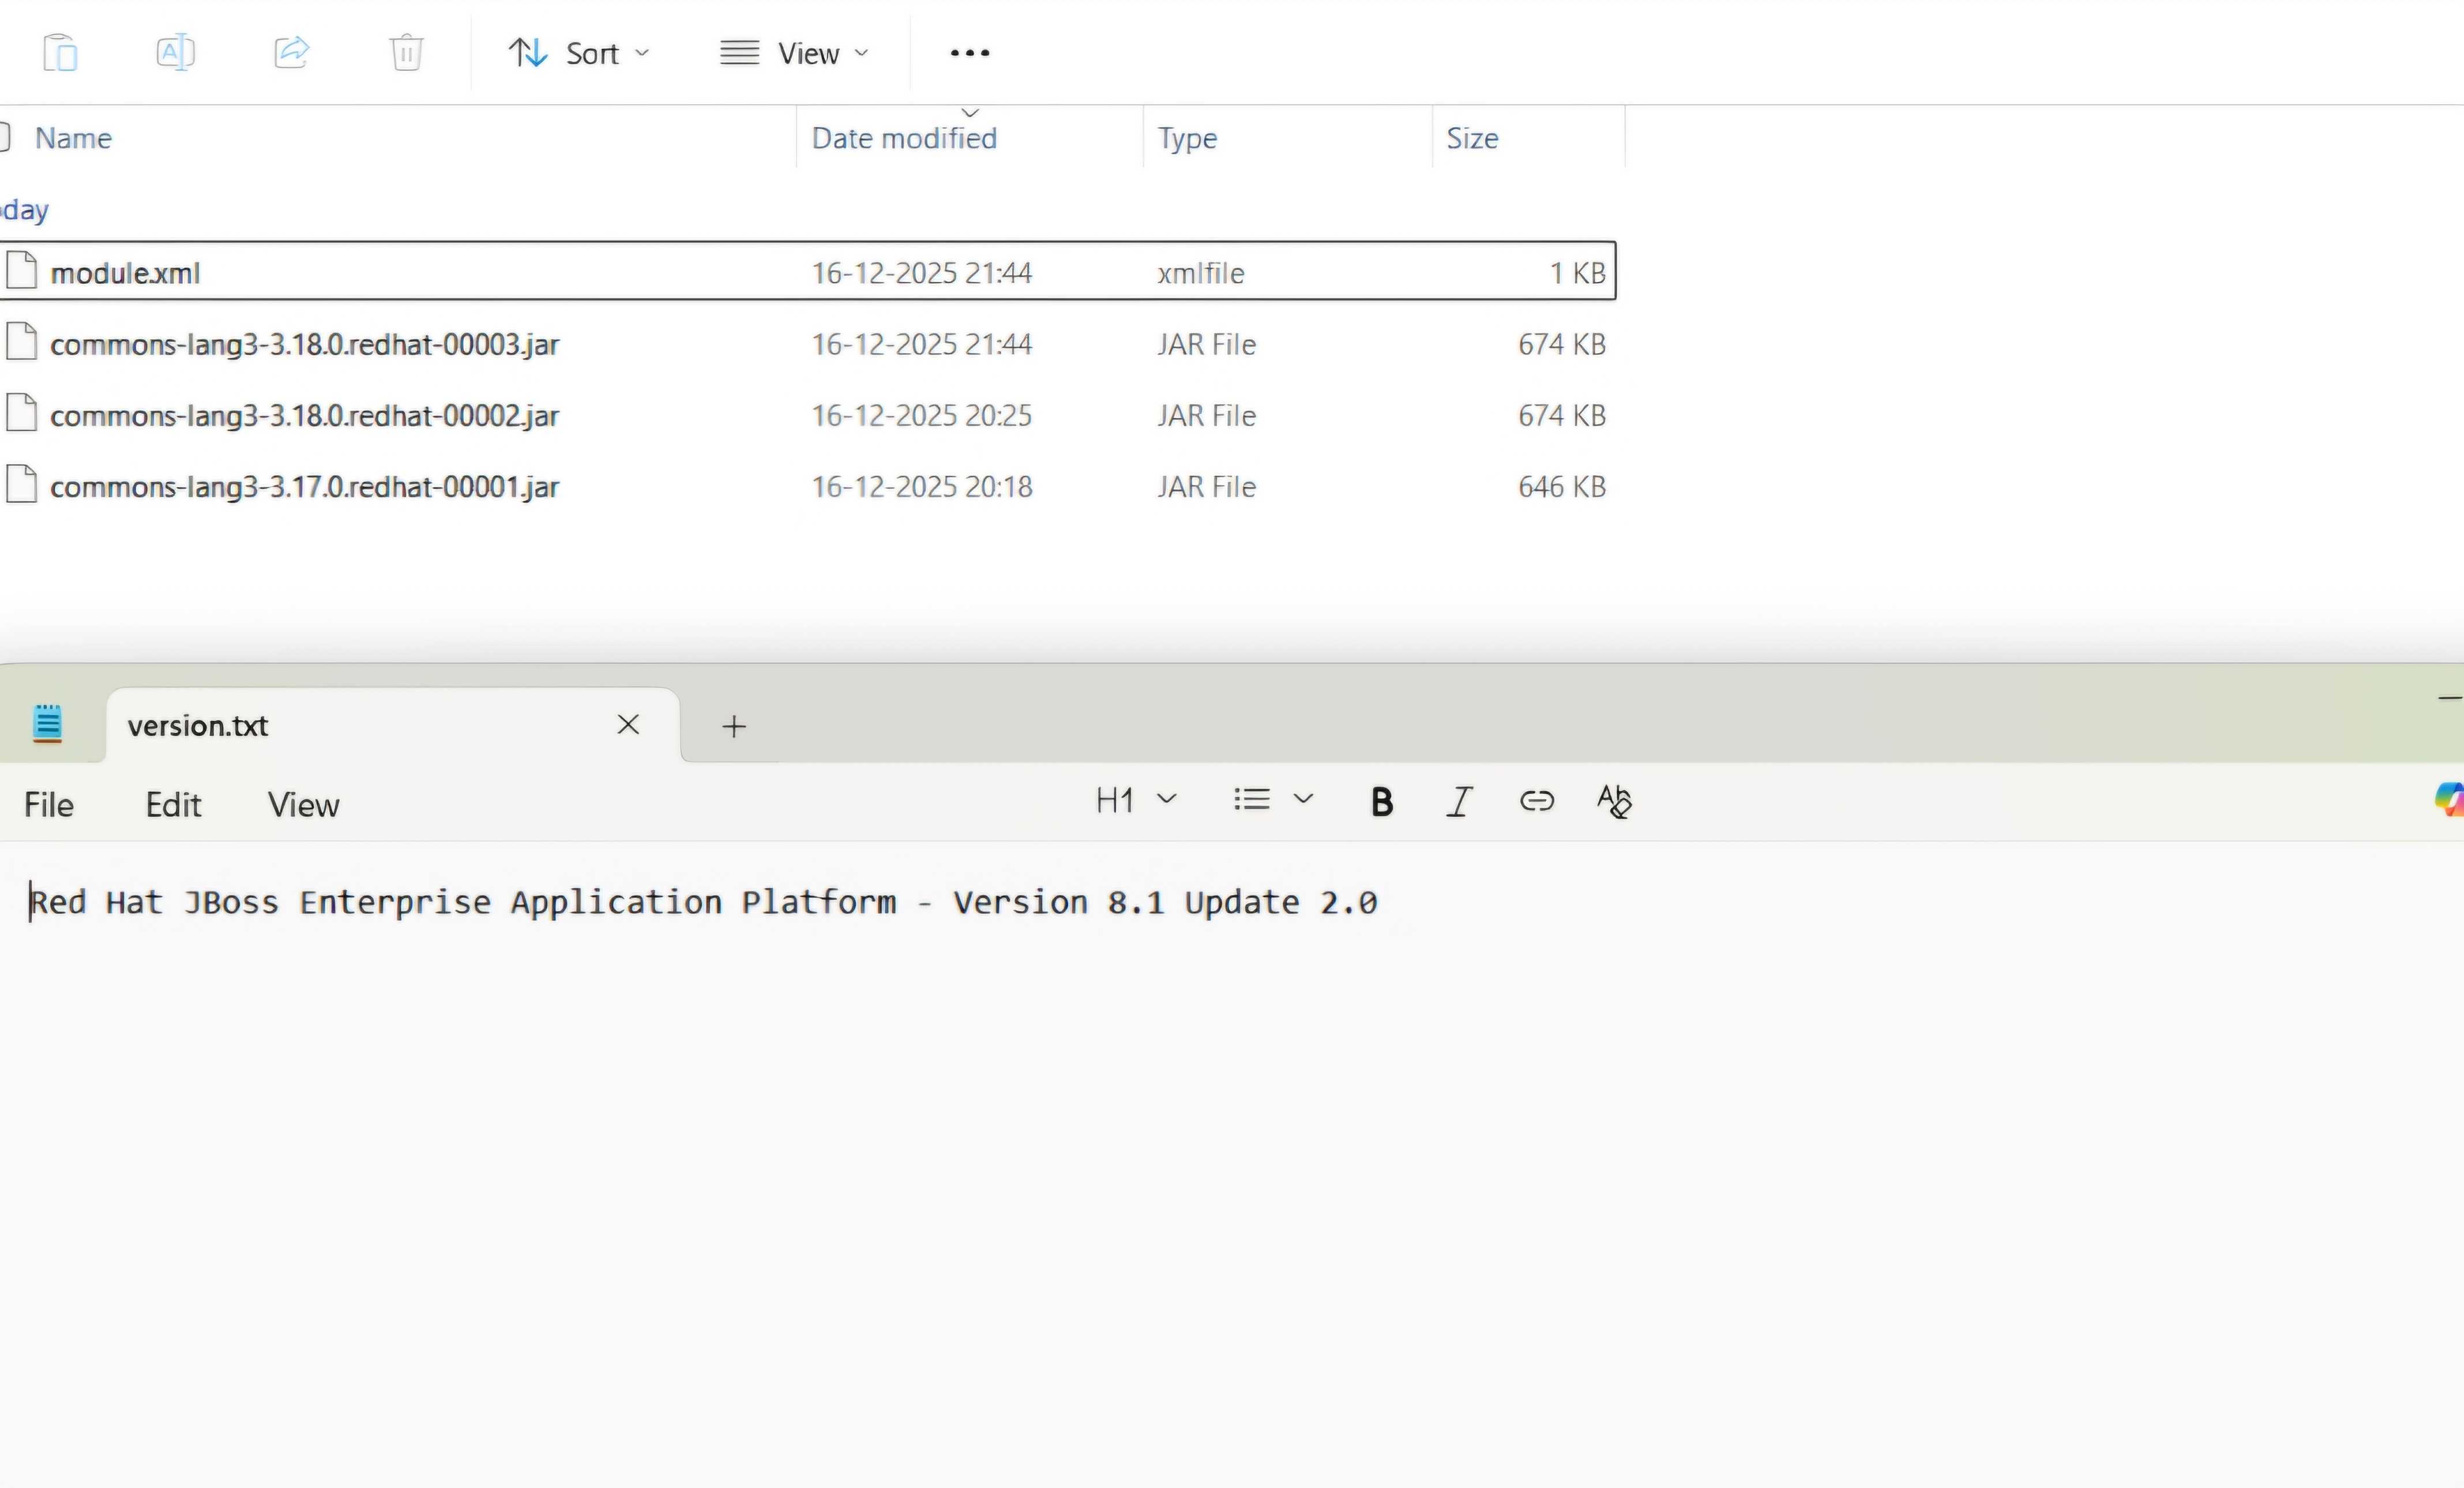Expand the list style dropdown

click(1273, 800)
